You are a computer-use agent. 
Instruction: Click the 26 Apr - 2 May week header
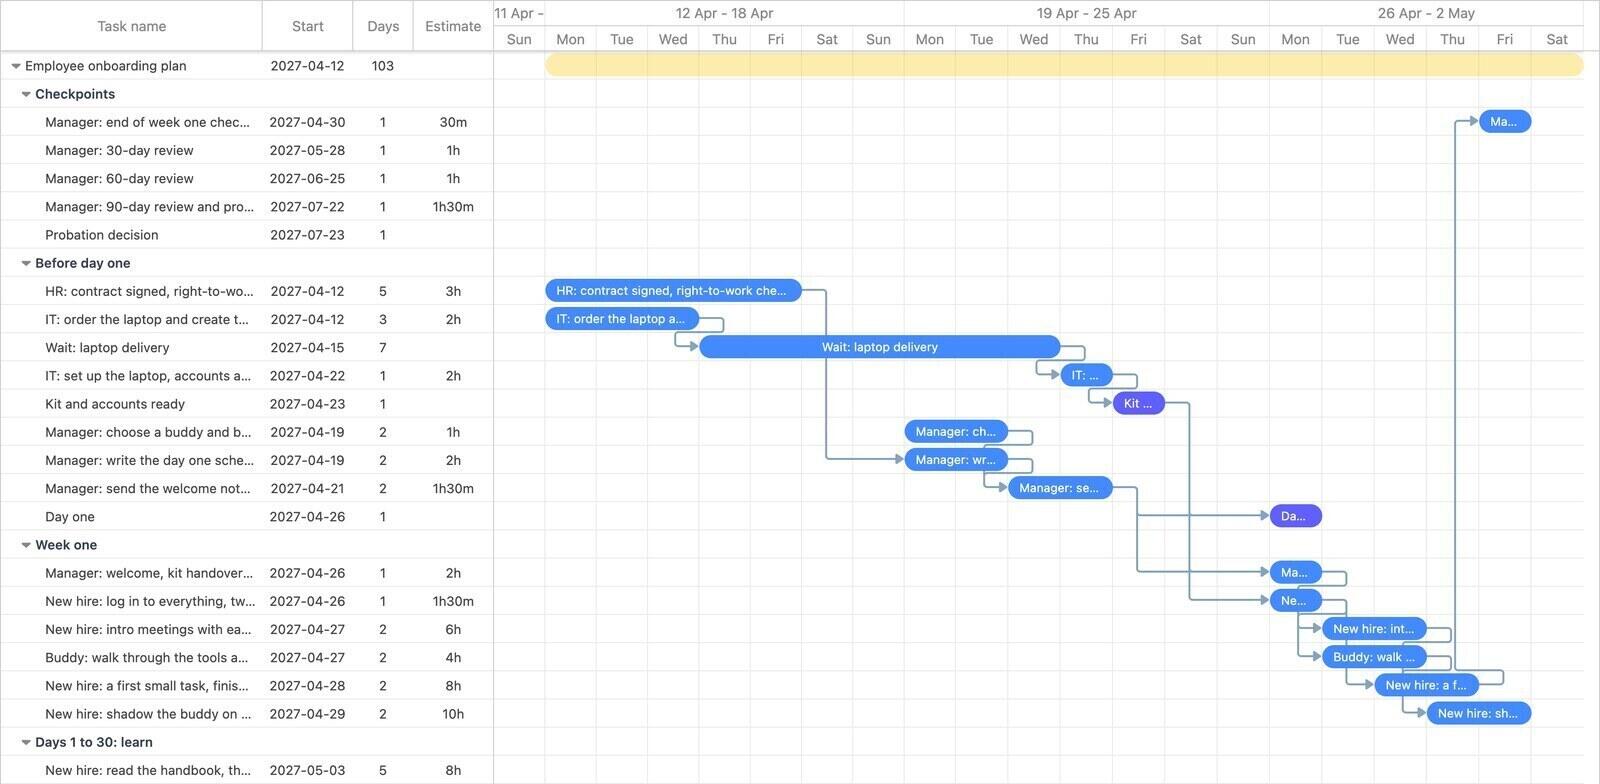pyautogui.click(x=1426, y=13)
